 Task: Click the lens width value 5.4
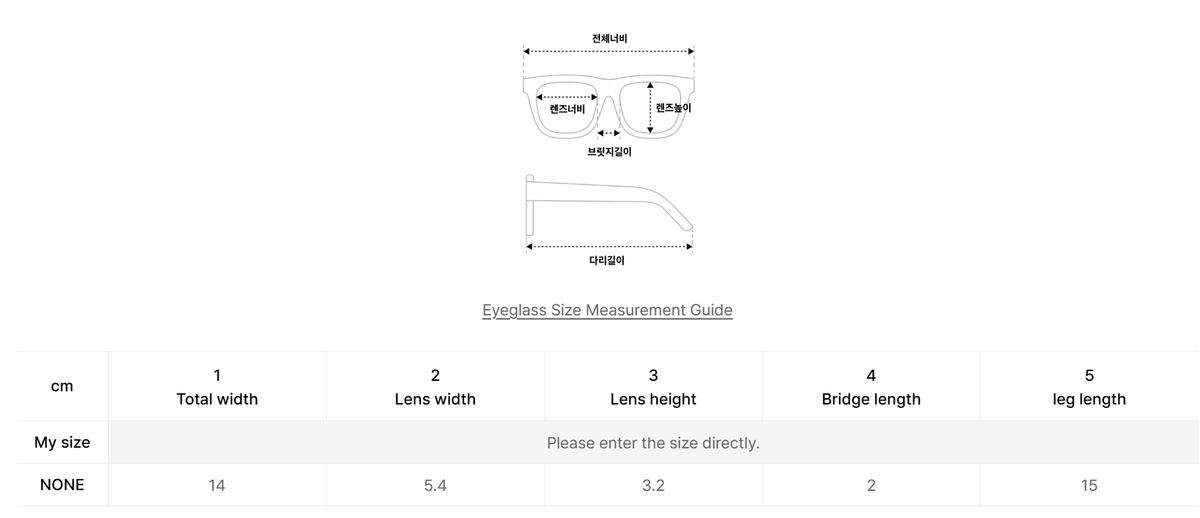point(435,485)
